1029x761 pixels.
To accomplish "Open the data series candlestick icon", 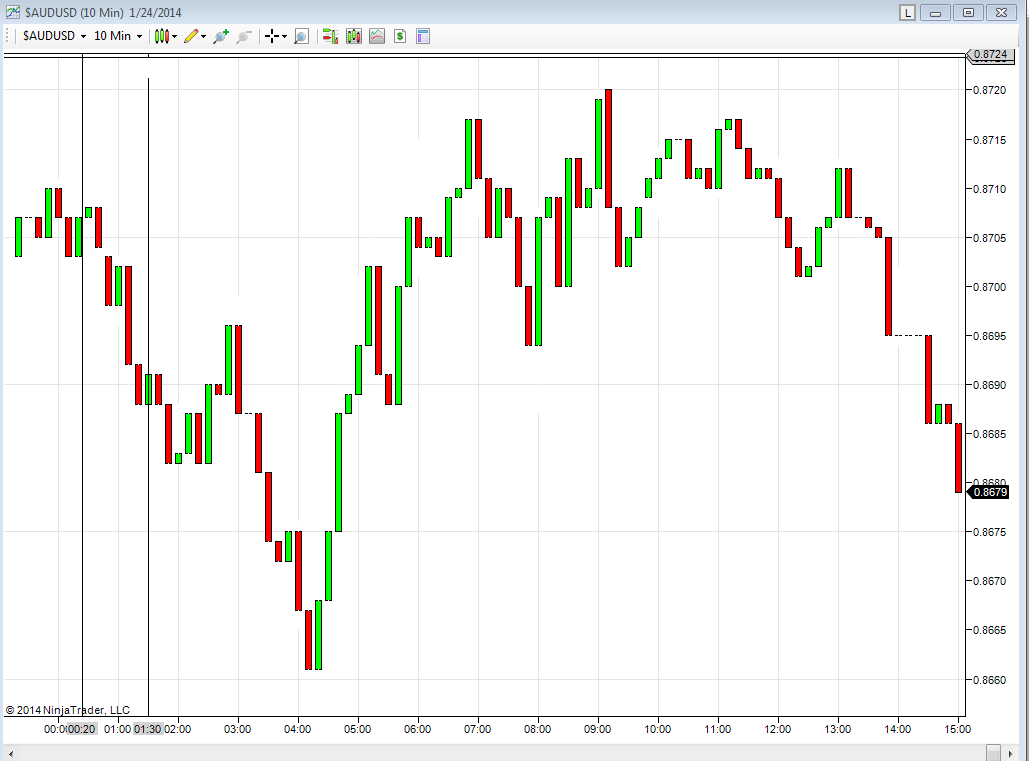I will (x=354, y=36).
